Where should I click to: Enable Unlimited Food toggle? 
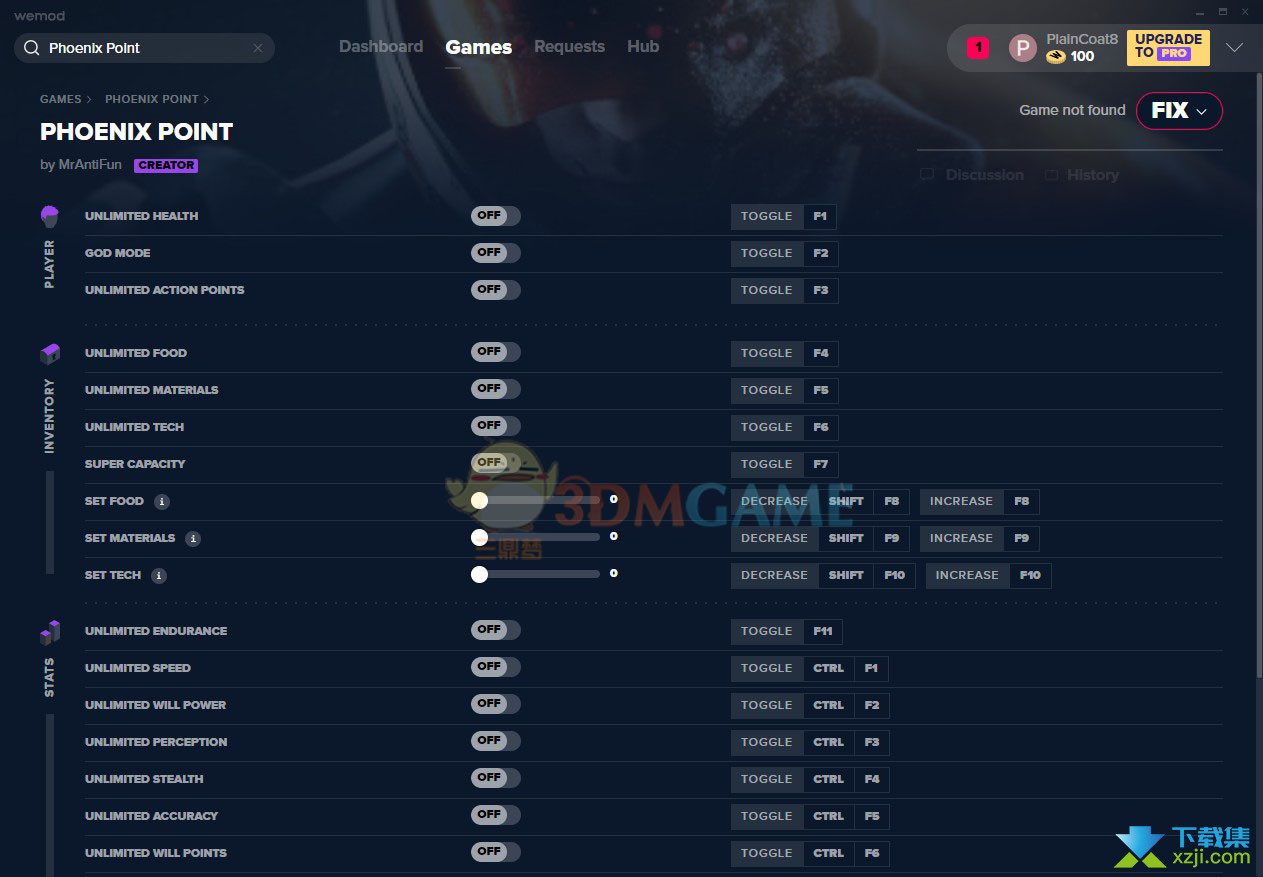coord(496,352)
